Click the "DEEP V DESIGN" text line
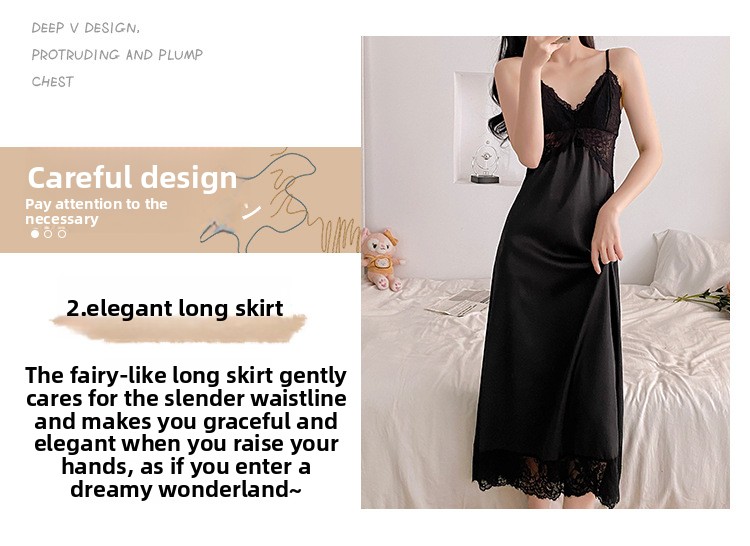Image resolution: width=750 pixels, height=546 pixels. 86,28
